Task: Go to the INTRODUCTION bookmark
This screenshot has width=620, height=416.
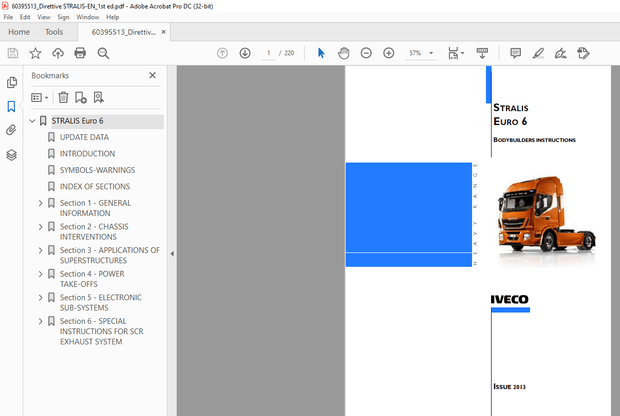Action: pos(87,154)
